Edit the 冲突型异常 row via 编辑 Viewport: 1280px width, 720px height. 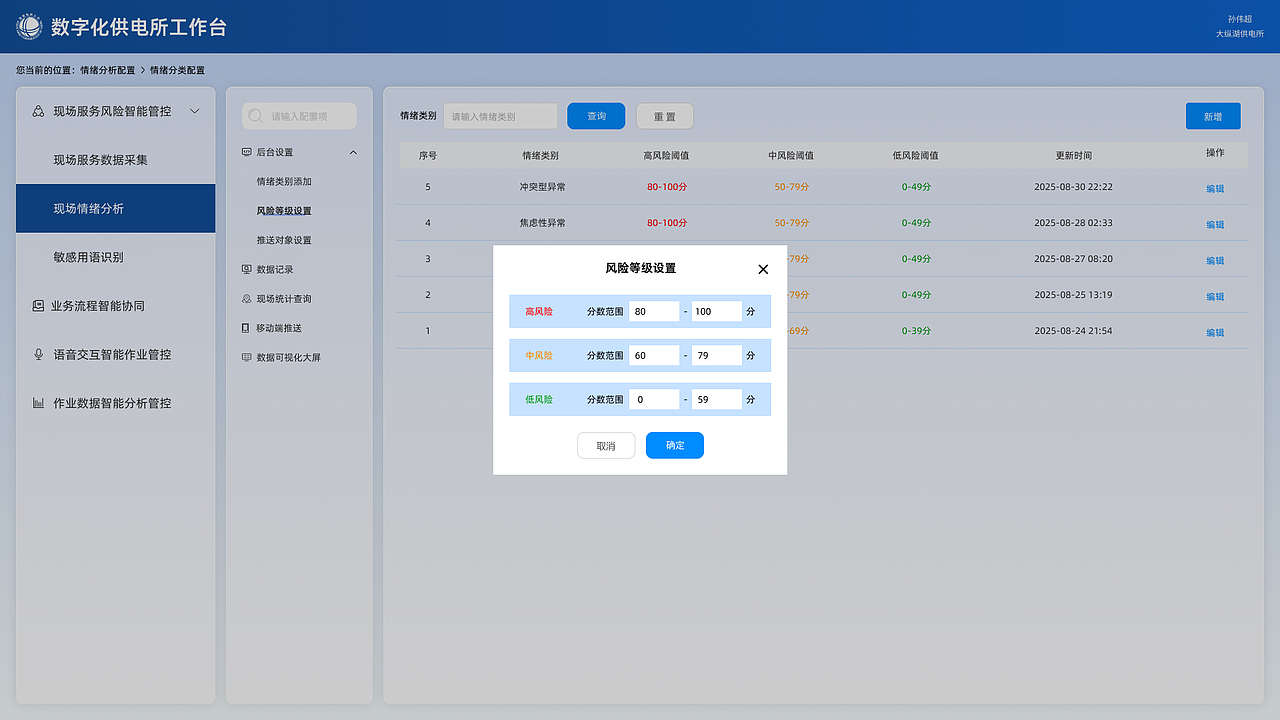point(1215,188)
